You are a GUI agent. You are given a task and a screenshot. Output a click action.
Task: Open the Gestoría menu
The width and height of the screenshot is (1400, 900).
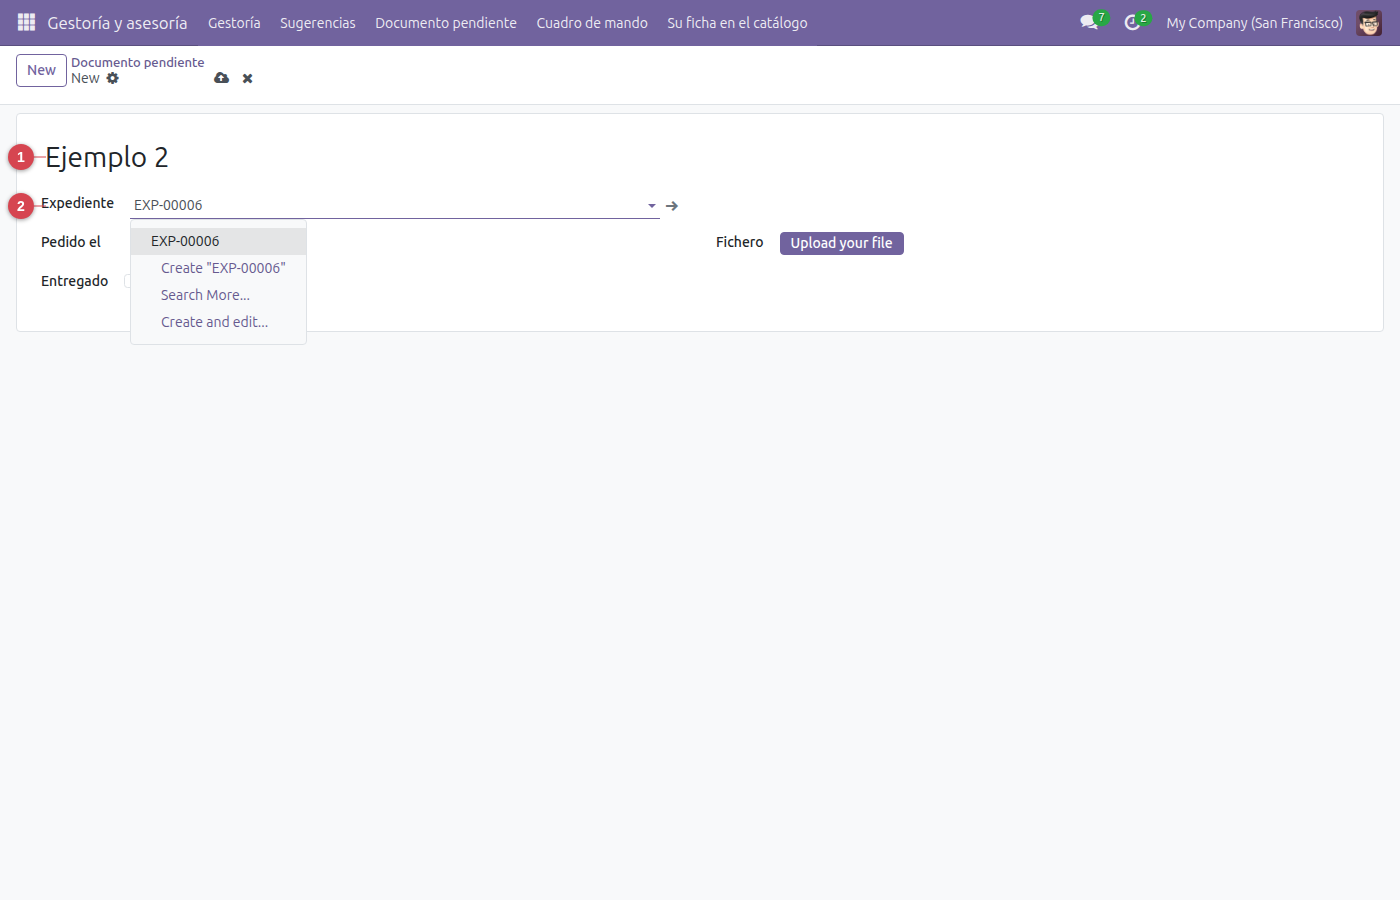point(234,22)
